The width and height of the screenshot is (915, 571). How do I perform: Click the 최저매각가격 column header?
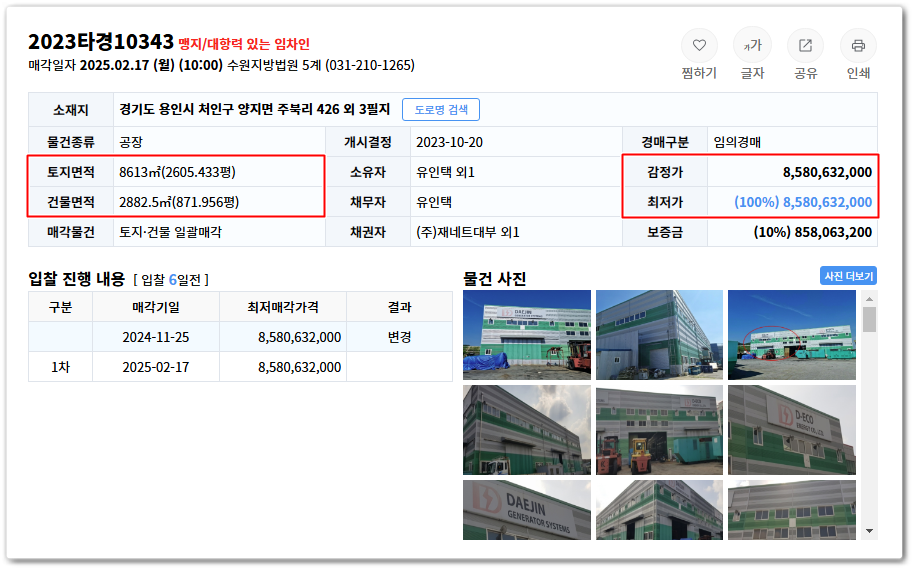pyautogui.click(x=283, y=307)
